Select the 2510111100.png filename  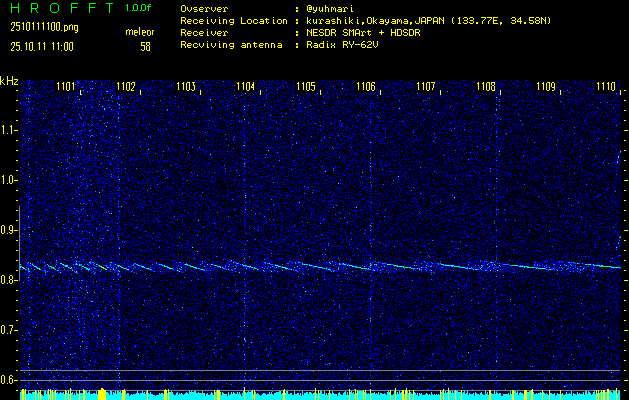[43, 27]
